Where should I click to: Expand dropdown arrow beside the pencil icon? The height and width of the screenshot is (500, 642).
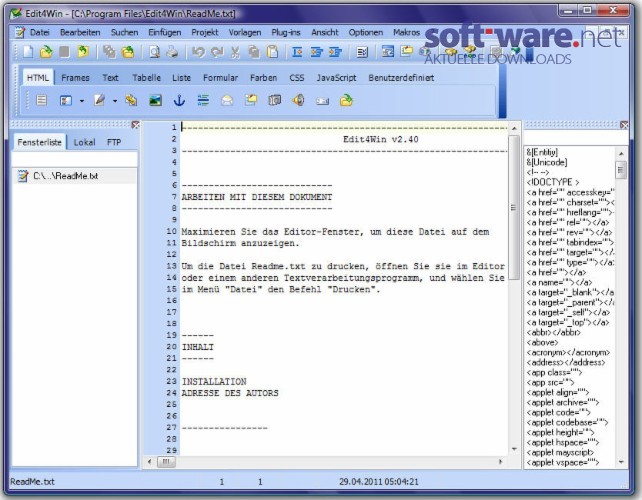coord(115,101)
